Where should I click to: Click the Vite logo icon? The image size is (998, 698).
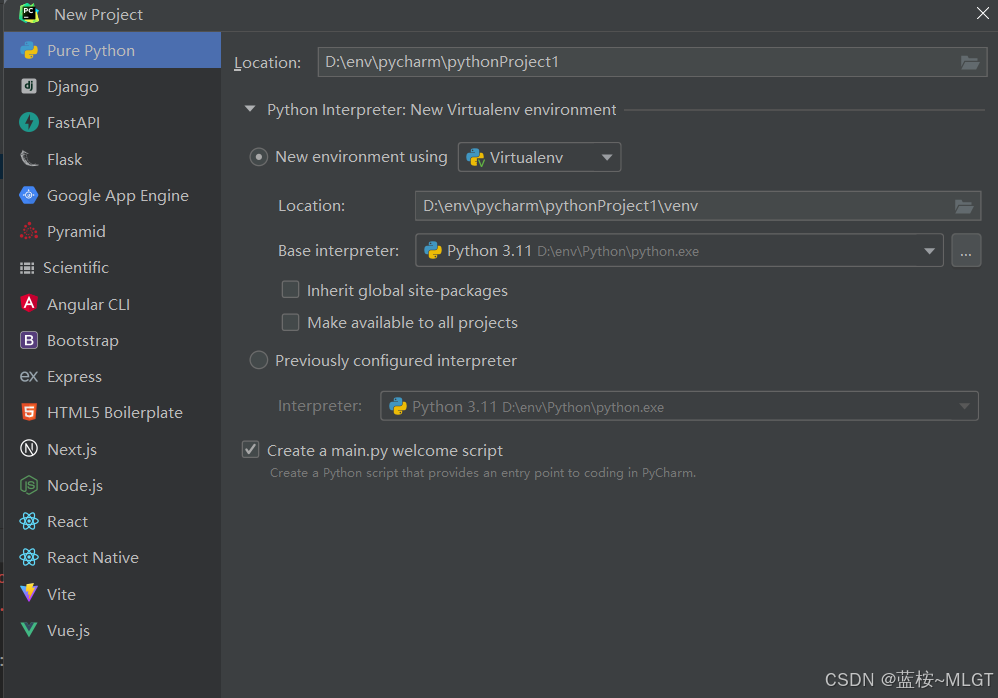[x=29, y=593]
